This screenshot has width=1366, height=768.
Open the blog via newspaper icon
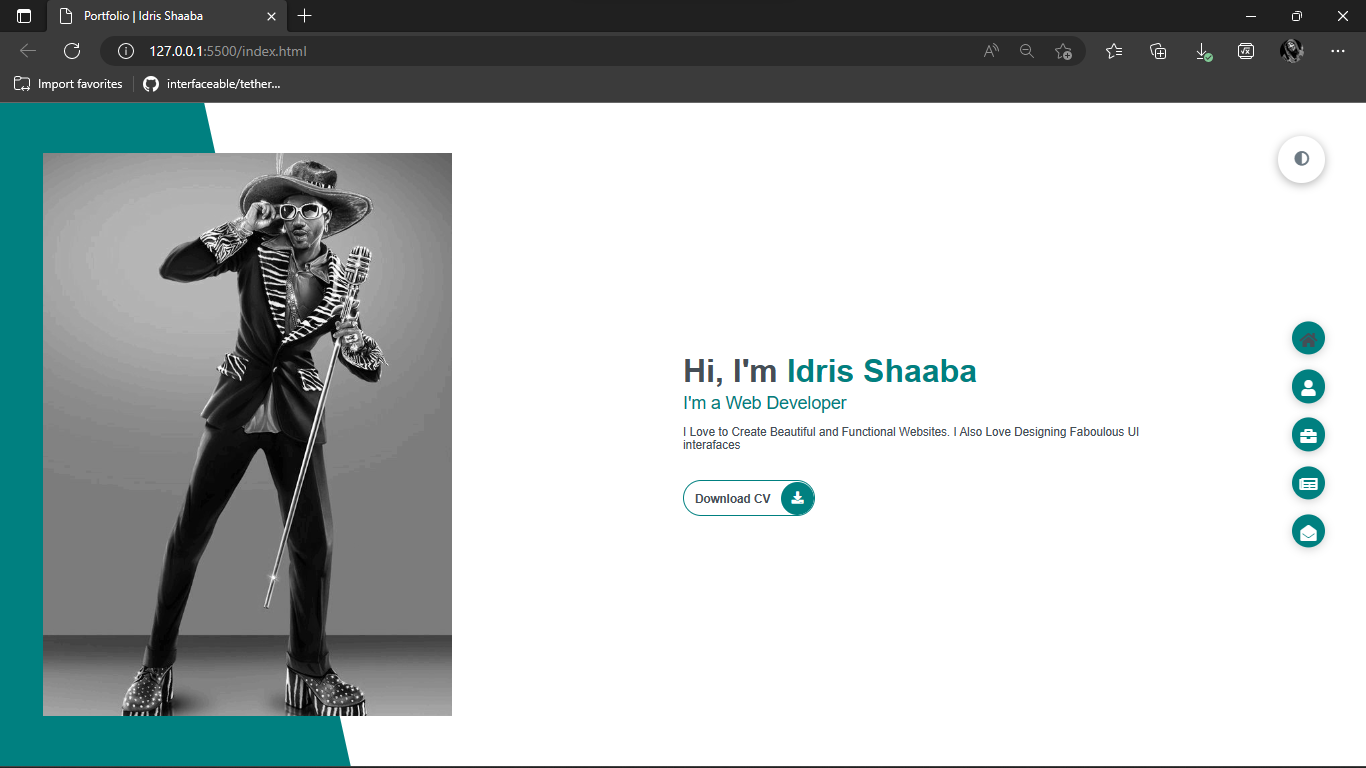(1308, 483)
